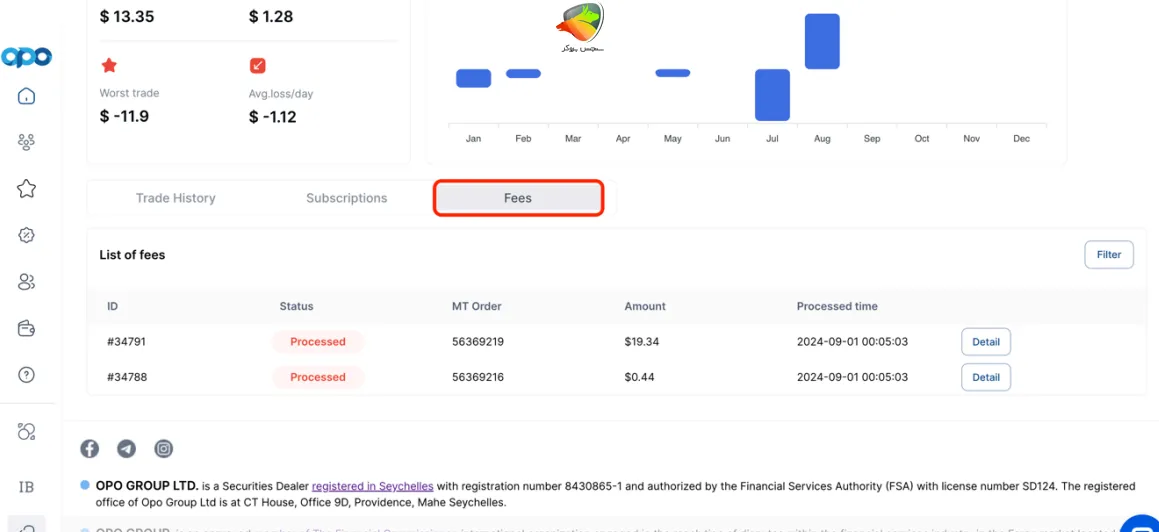Open the Facebook social icon
Viewport: 1159px width, 532px height.
click(x=90, y=449)
